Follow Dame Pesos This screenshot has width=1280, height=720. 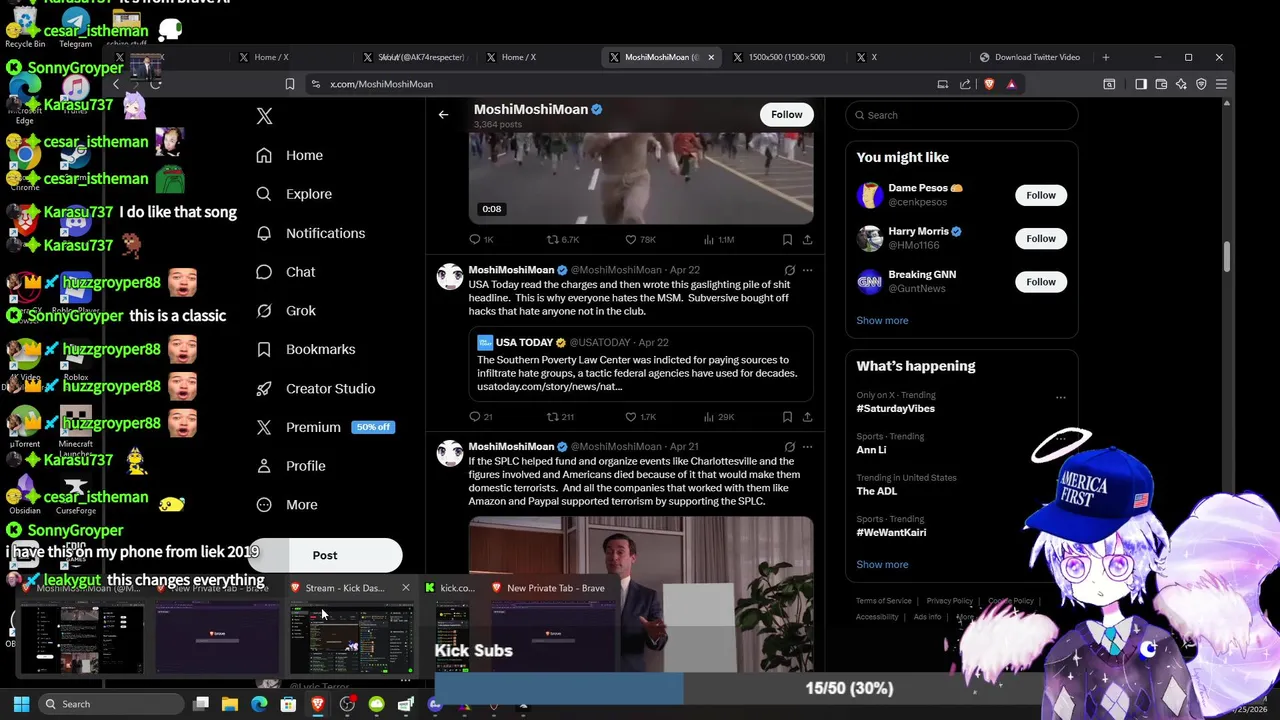pos(1041,195)
